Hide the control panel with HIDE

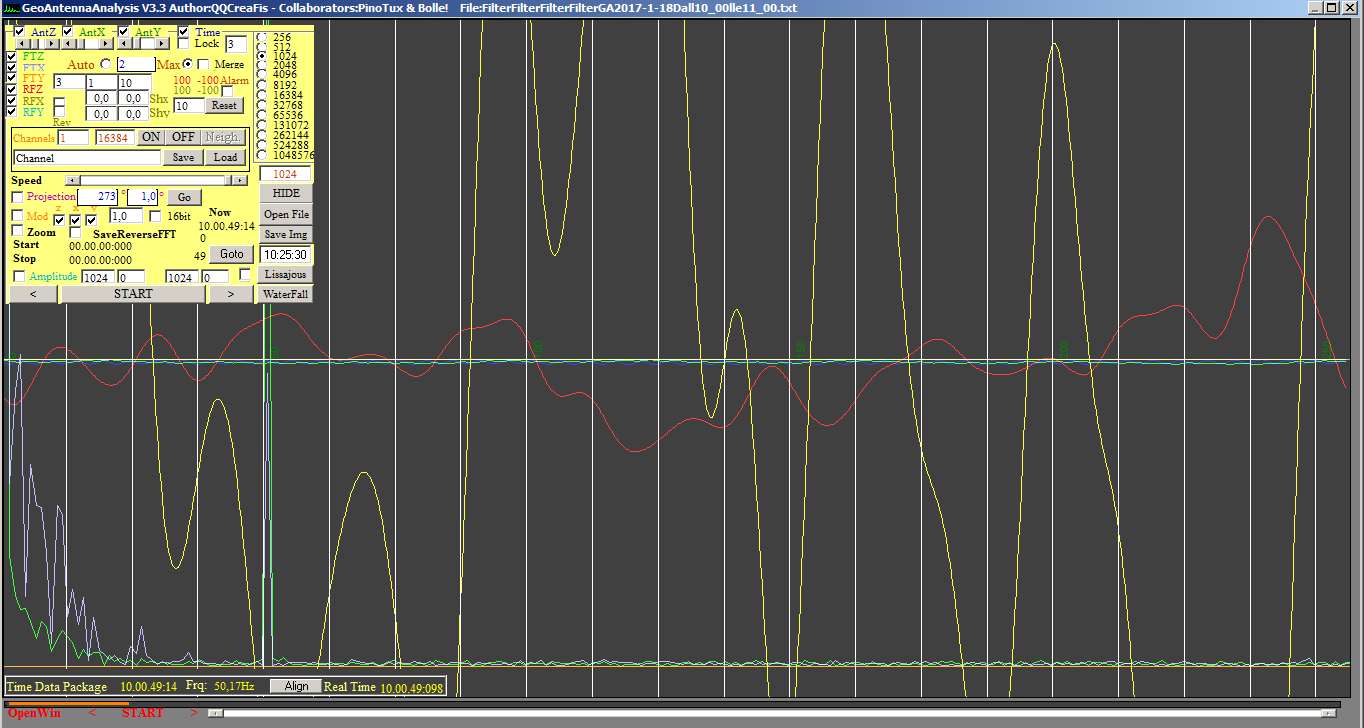click(285, 193)
